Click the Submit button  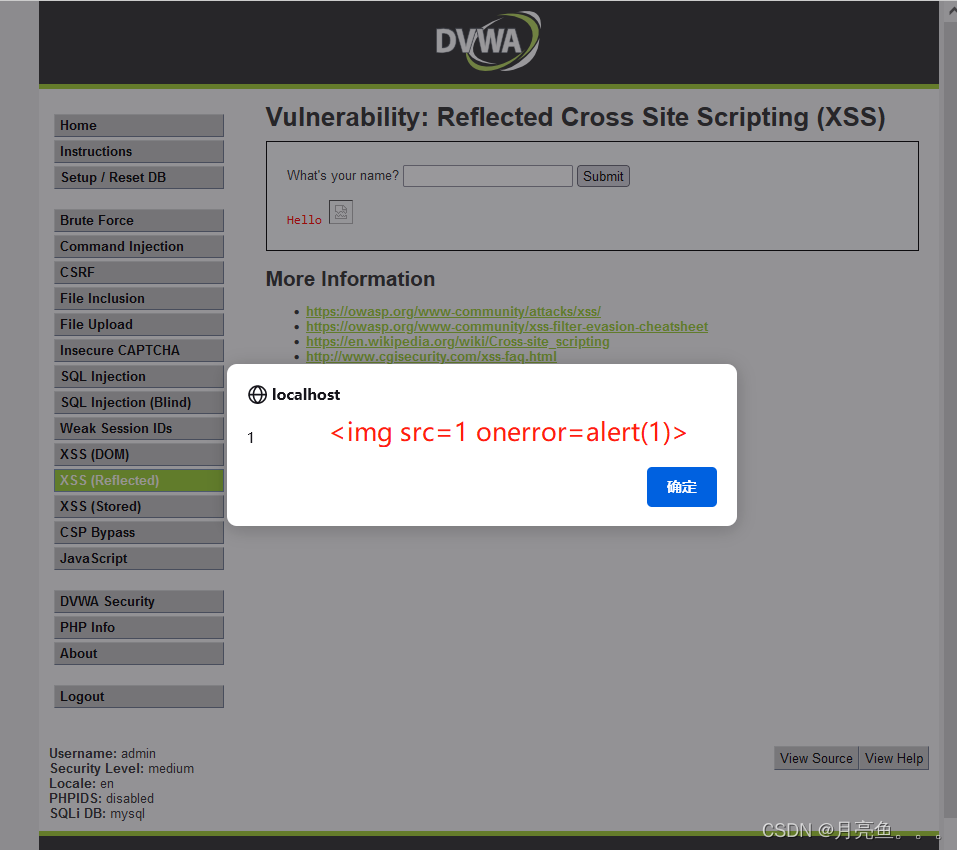pos(603,176)
